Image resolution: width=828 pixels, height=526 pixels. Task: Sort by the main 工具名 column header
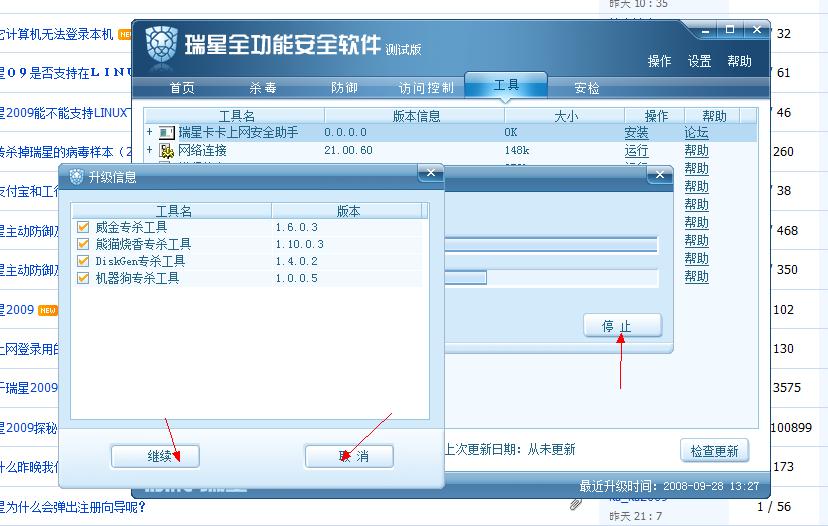[235, 116]
